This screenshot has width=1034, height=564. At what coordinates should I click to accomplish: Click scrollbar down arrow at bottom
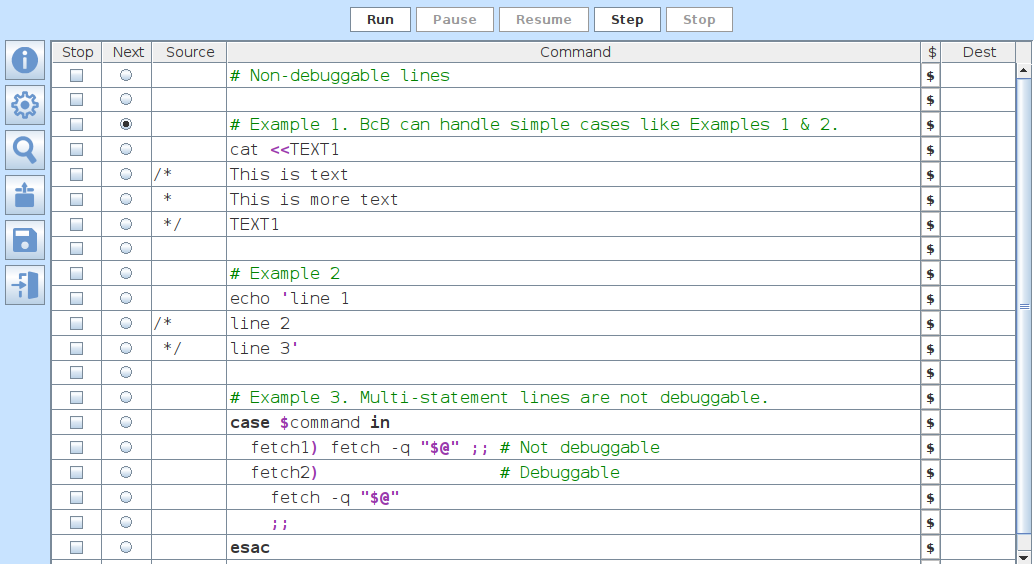click(x=1023, y=557)
